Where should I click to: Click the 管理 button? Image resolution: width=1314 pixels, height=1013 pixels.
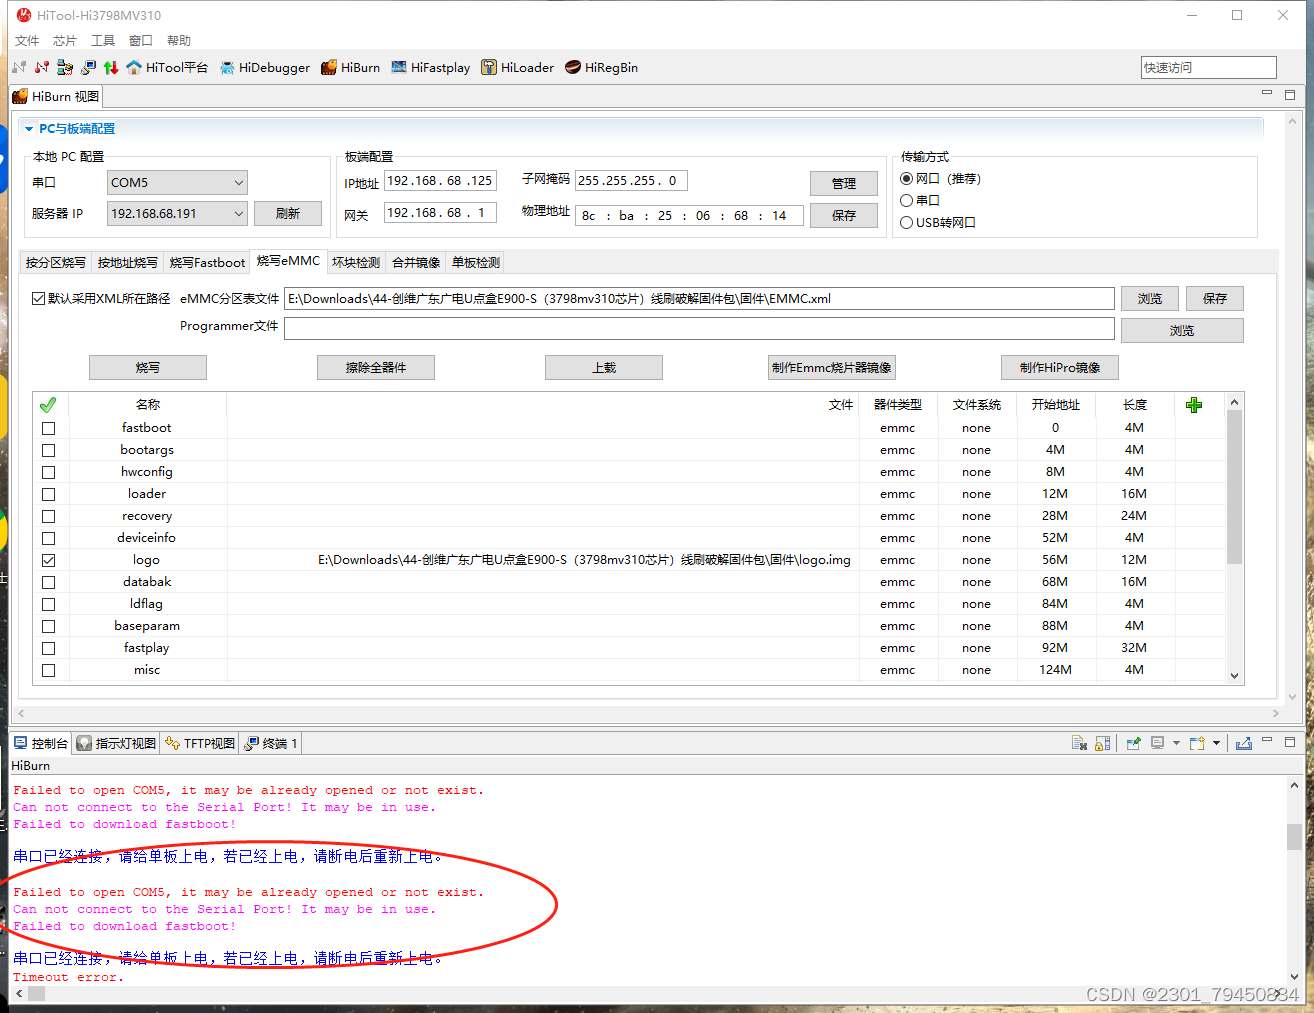click(844, 183)
